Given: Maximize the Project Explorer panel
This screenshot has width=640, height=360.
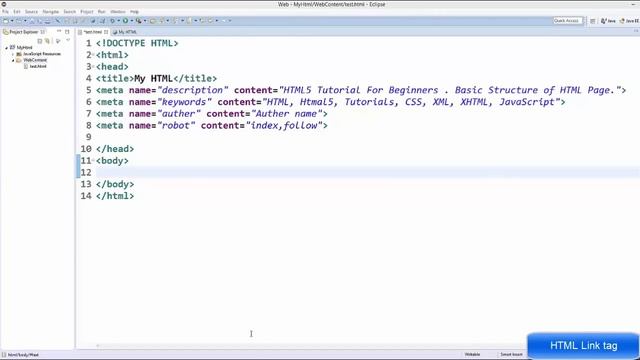Looking at the screenshot, I should click(x=67, y=31).
